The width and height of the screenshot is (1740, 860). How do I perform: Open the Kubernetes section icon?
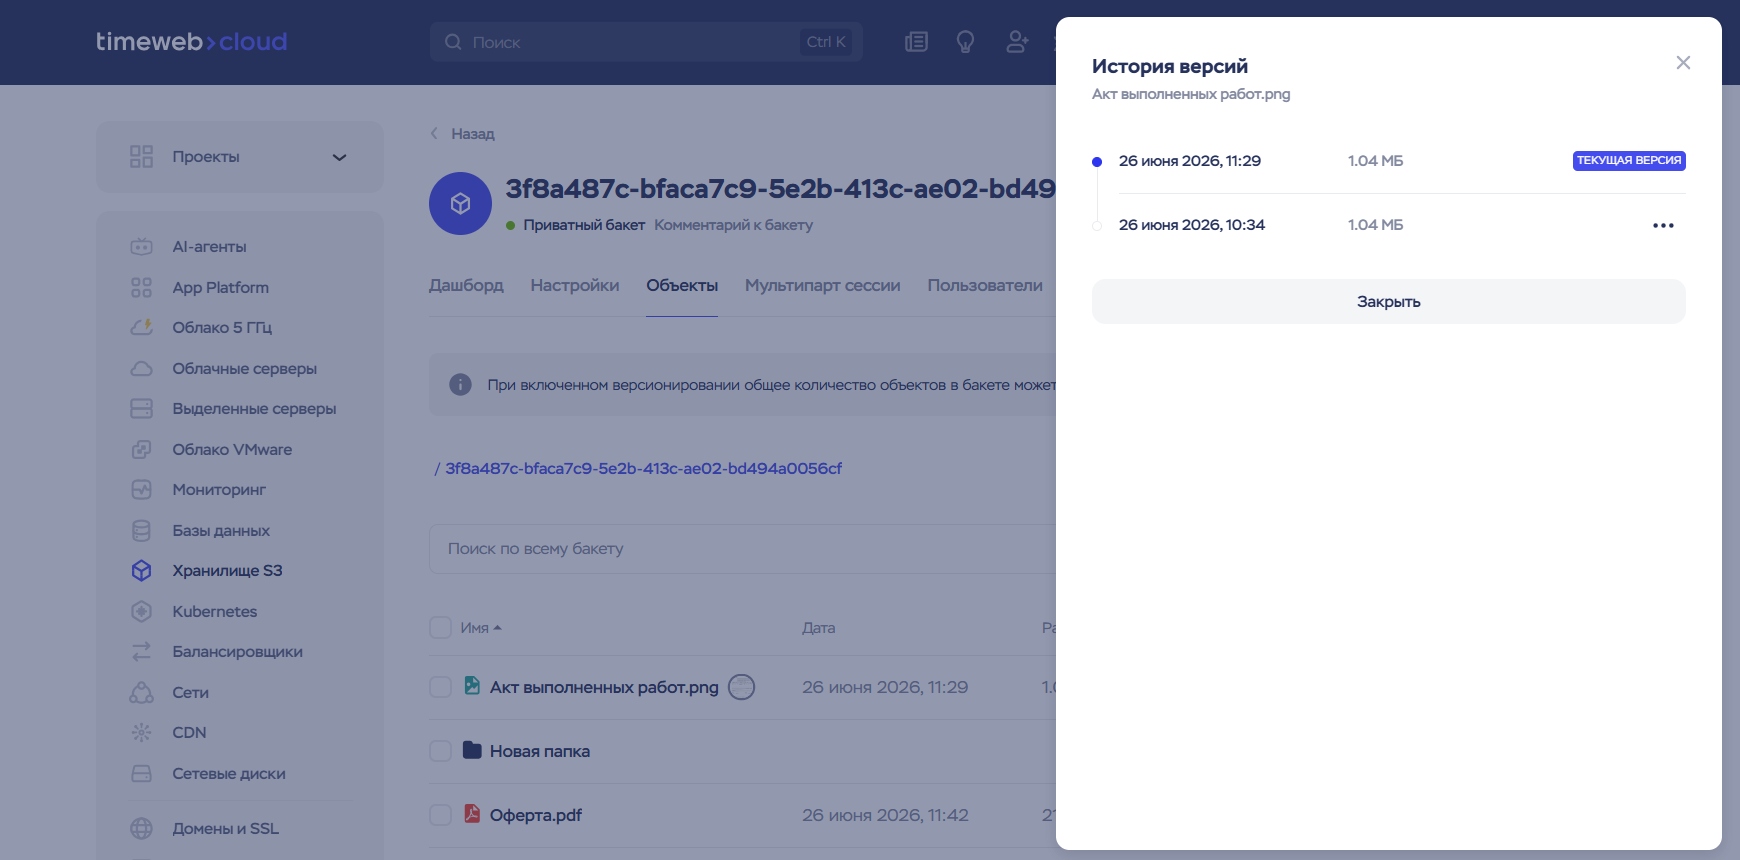pyautogui.click(x=141, y=611)
